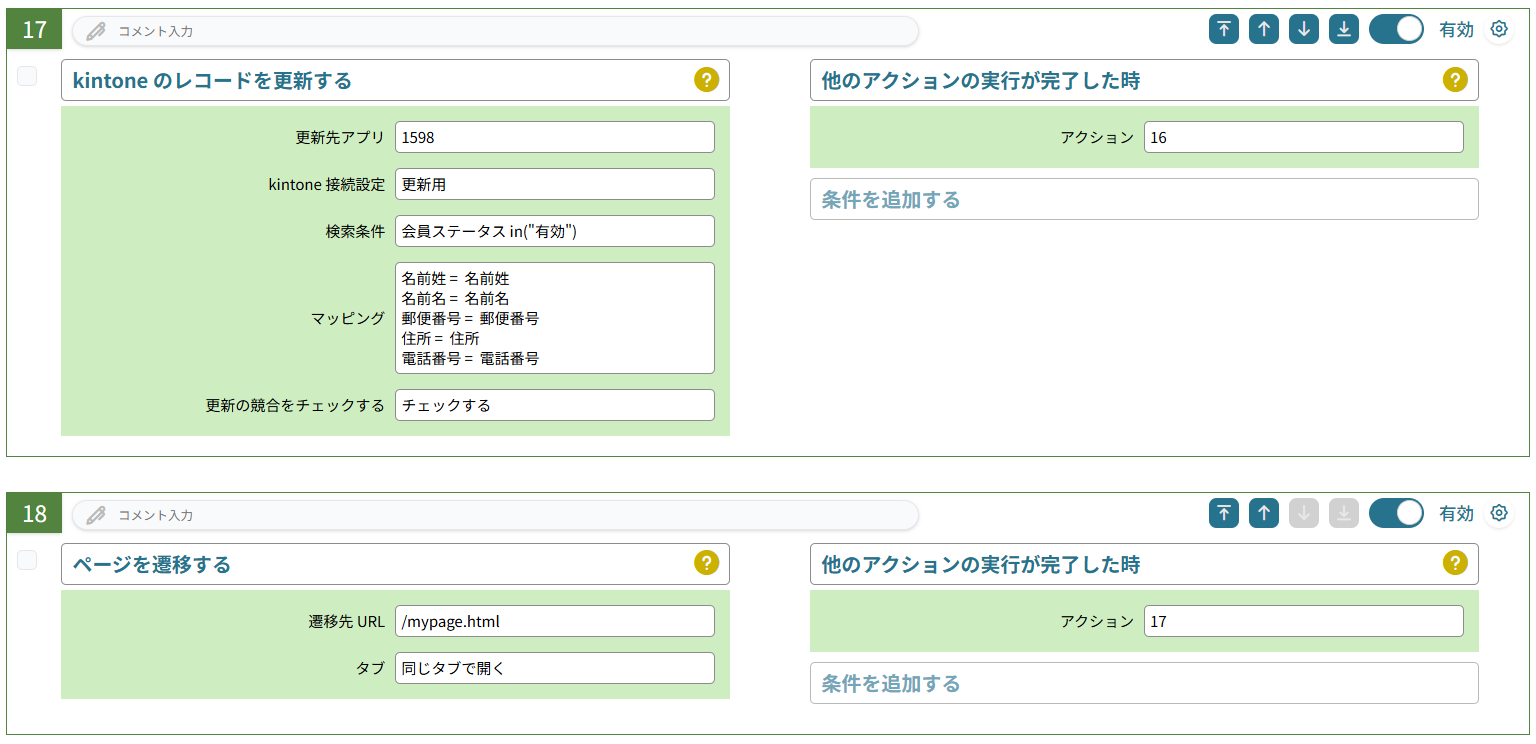Open help for action 17 completion condition
The image size is (1536, 744).
tap(1455, 80)
